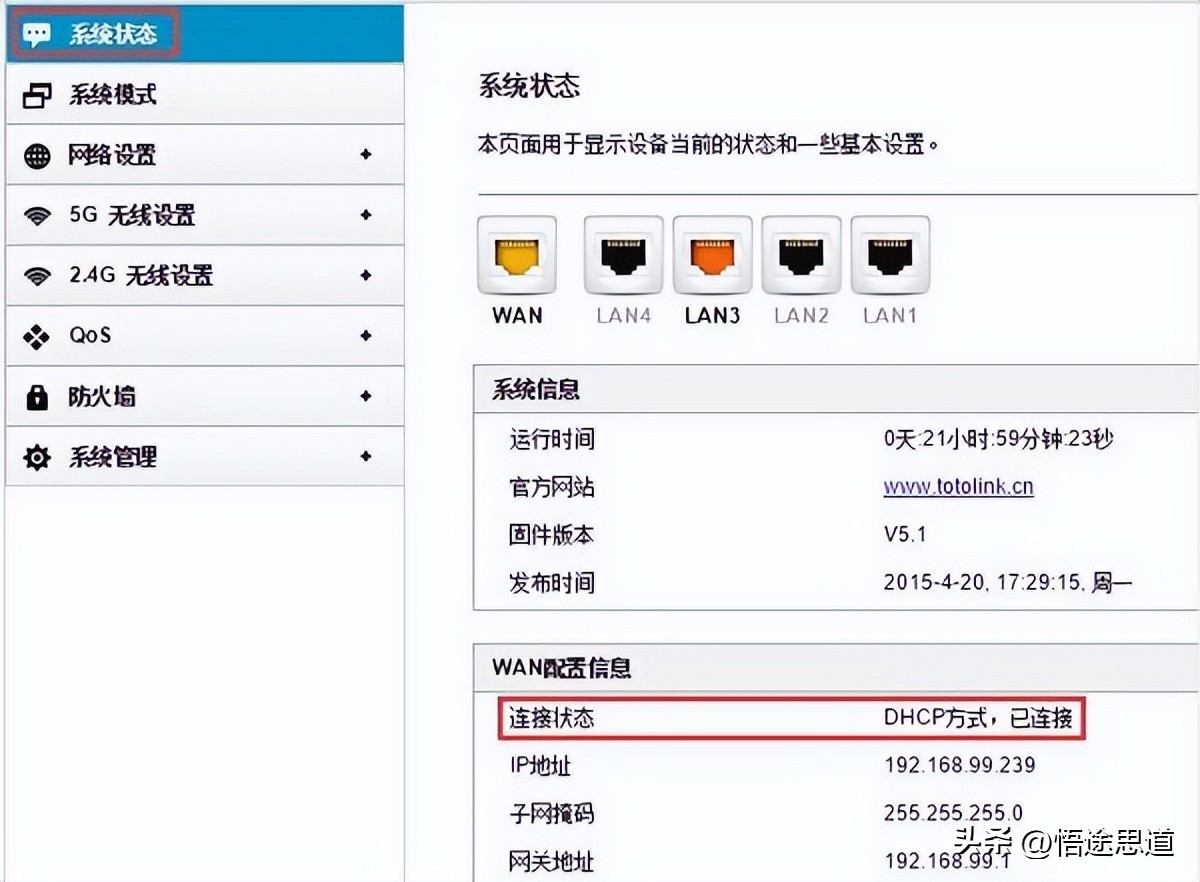Viewport: 1200px width, 882px height.
Task: Click the 防火墙 lock icon
Action: (x=35, y=396)
